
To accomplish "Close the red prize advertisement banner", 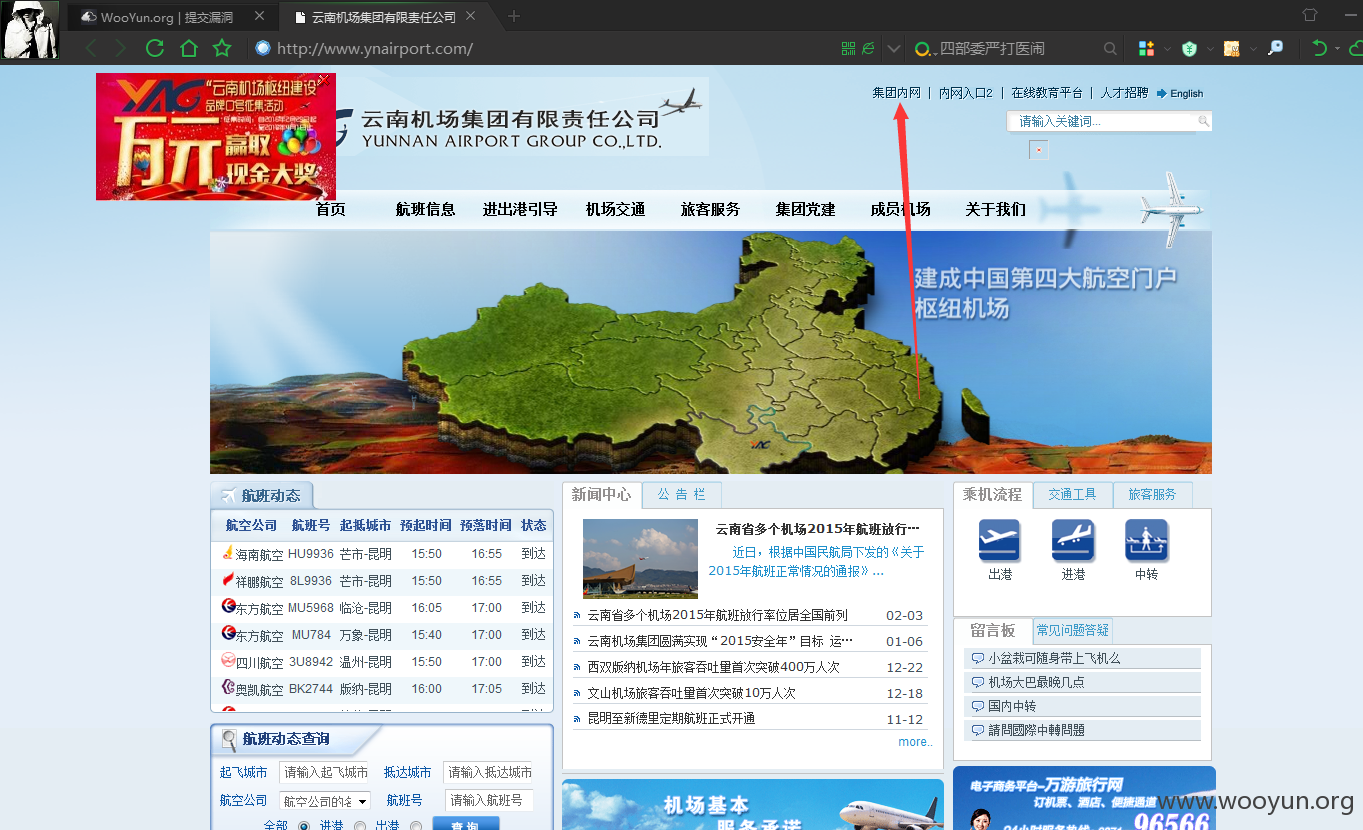I will click(323, 80).
